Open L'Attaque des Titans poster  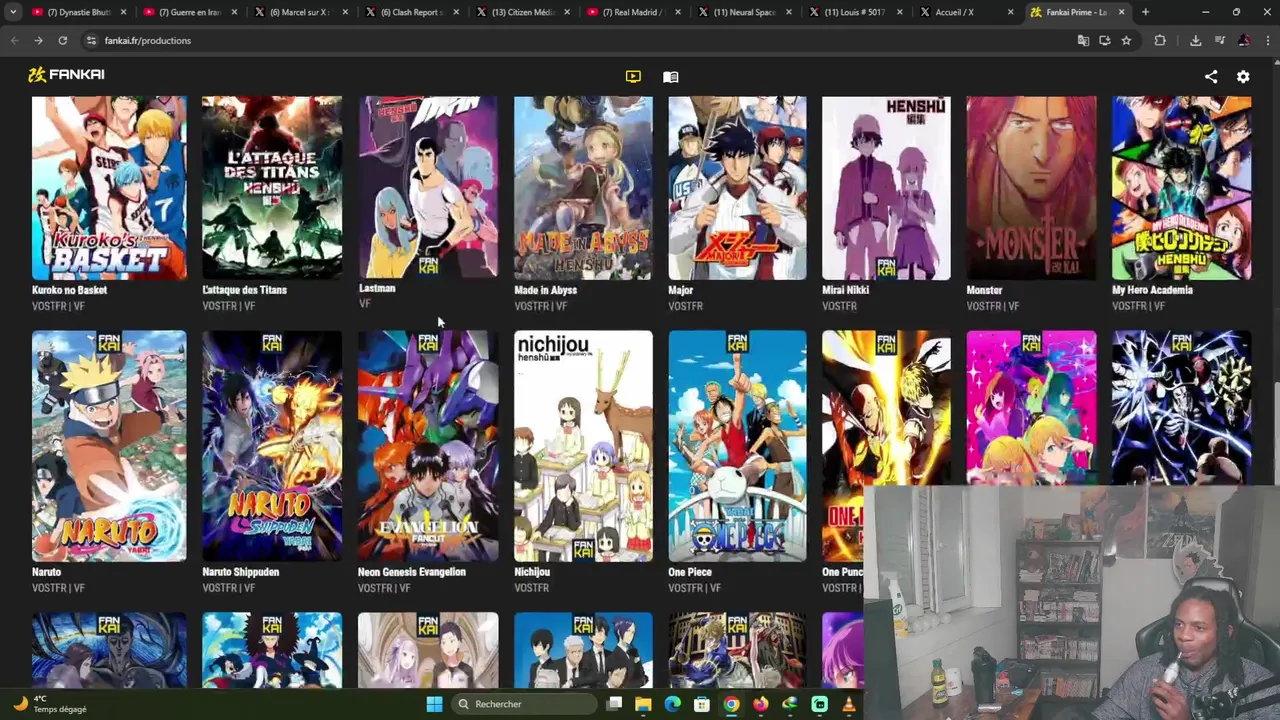272,188
